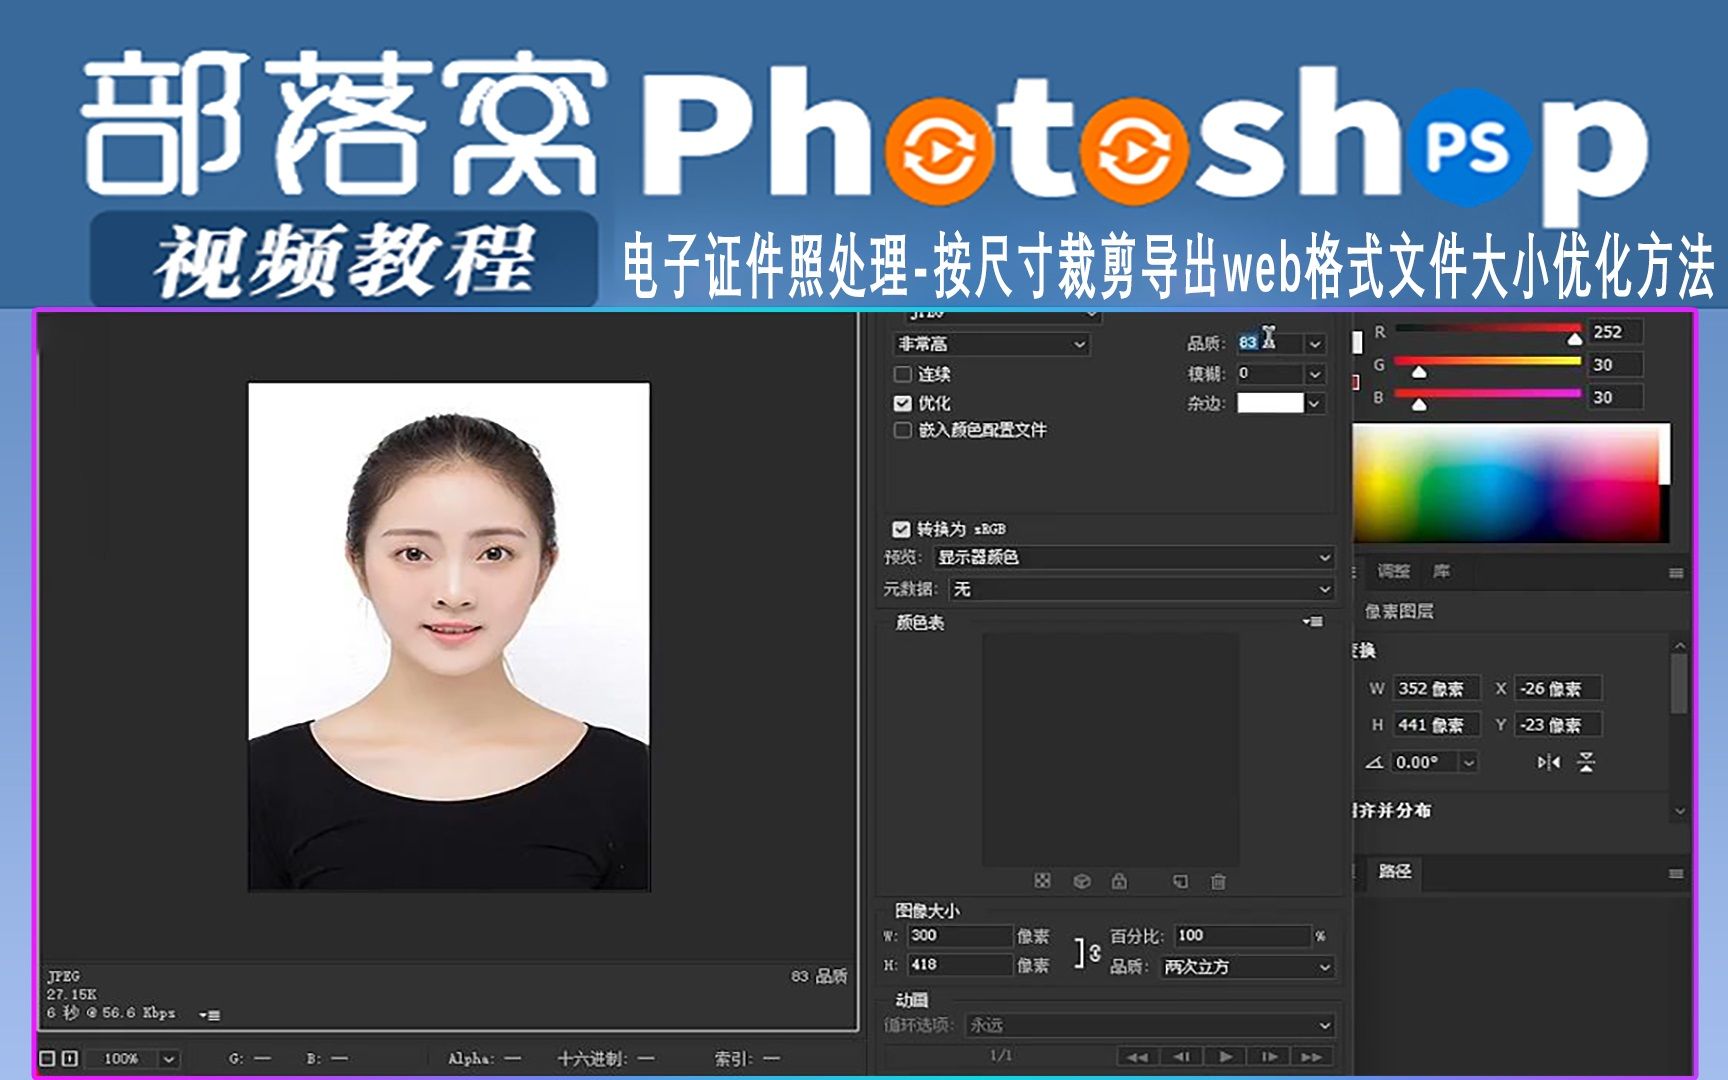Image resolution: width=1728 pixels, height=1080 pixels.
Task: Click the lock color icon under color table
Action: [x=1120, y=881]
